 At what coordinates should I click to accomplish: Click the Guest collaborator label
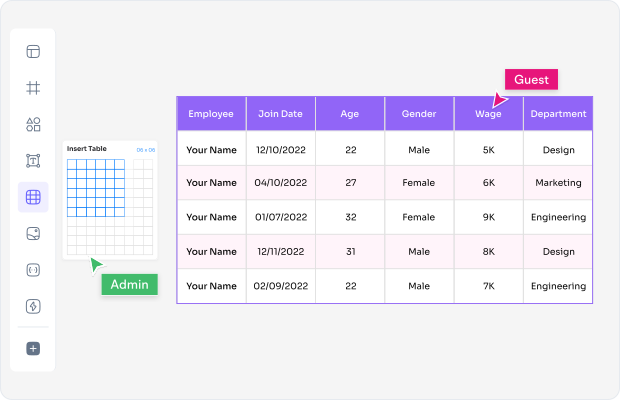[x=531, y=80]
